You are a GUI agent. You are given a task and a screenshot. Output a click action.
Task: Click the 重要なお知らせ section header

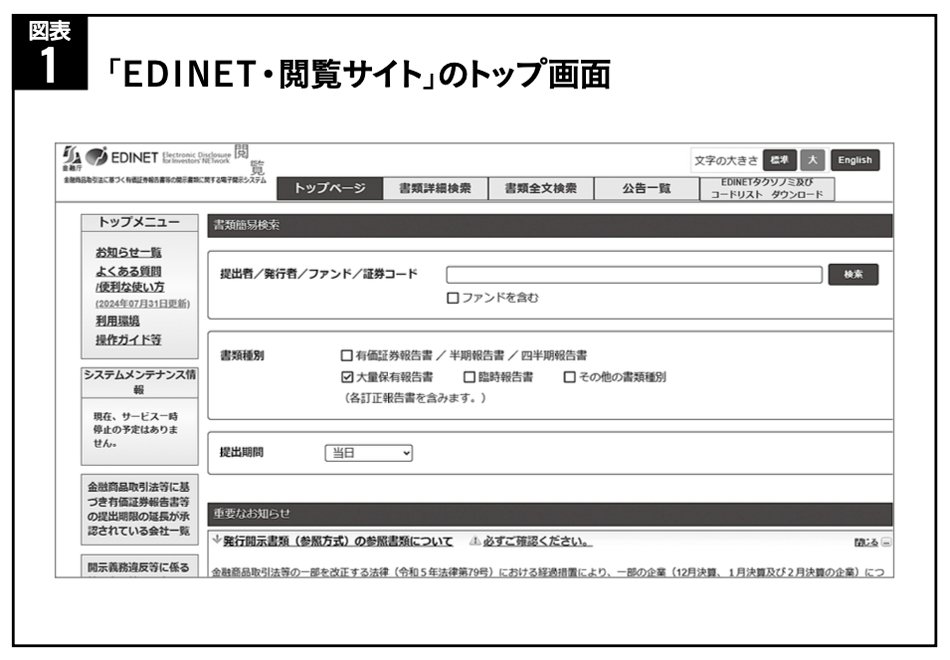[550, 514]
